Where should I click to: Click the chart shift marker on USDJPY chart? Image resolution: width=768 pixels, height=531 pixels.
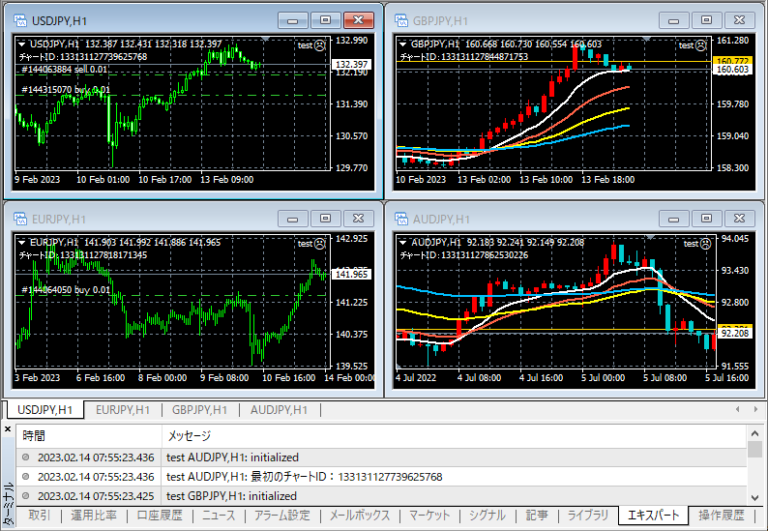click(264, 39)
